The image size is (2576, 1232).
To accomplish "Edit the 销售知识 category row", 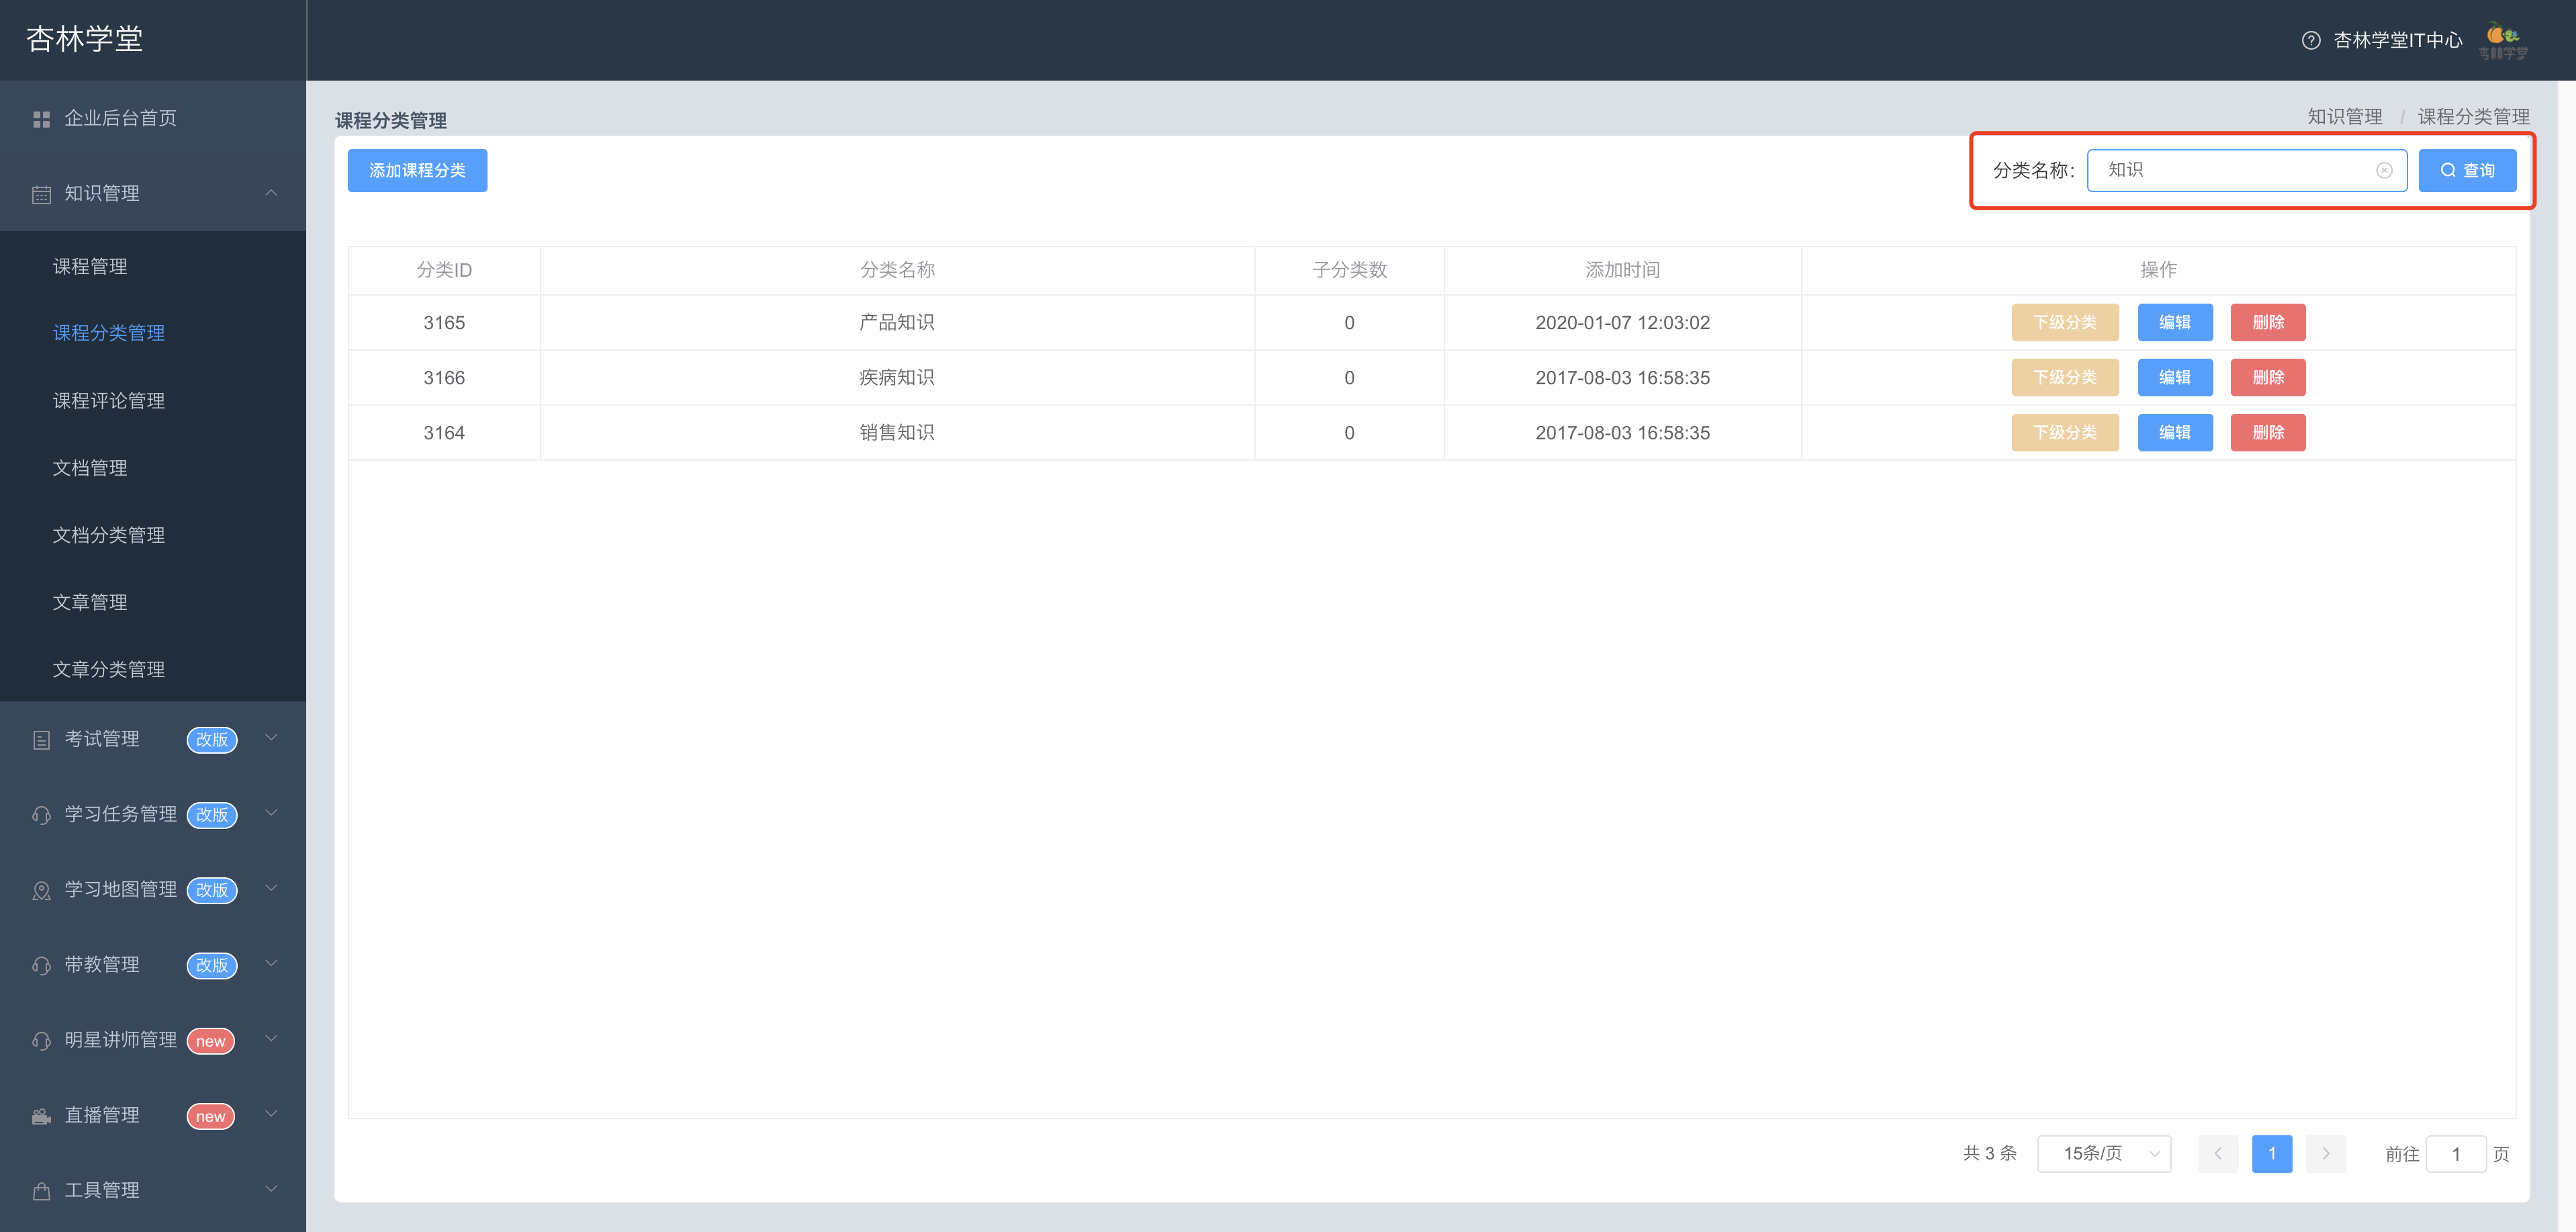I will [x=2175, y=433].
